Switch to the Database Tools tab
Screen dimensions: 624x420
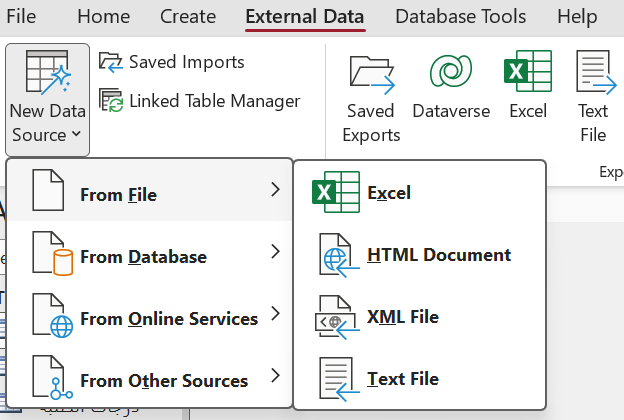[x=460, y=17]
